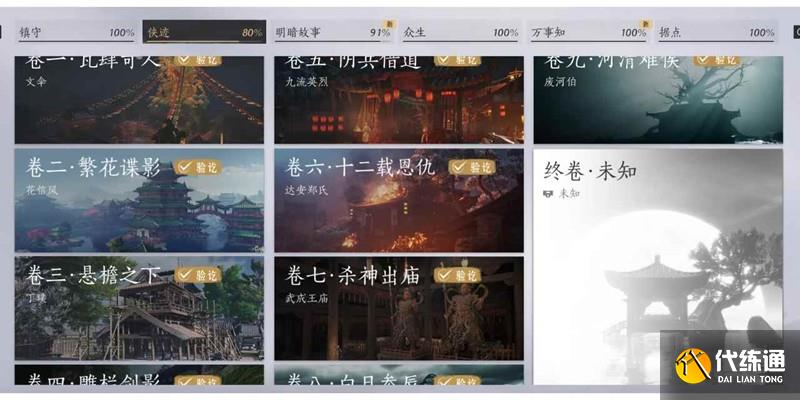Click the 侠迹 80% progress bar
The height and width of the screenshot is (400, 800).
point(204,41)
